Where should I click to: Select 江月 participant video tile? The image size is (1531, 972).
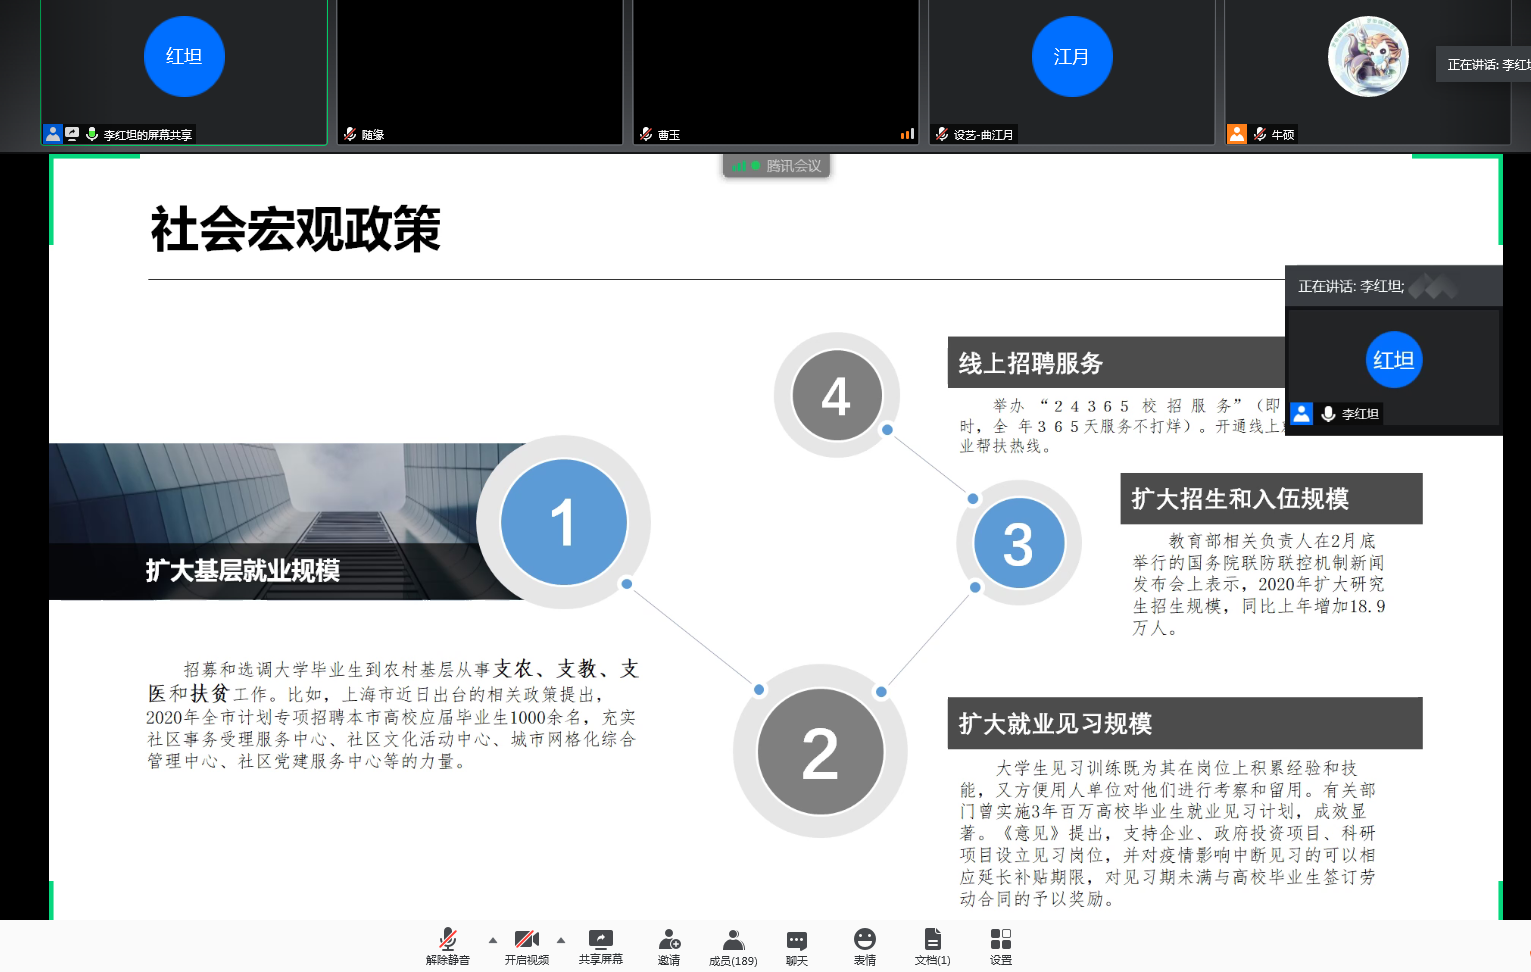point(1071,72)
